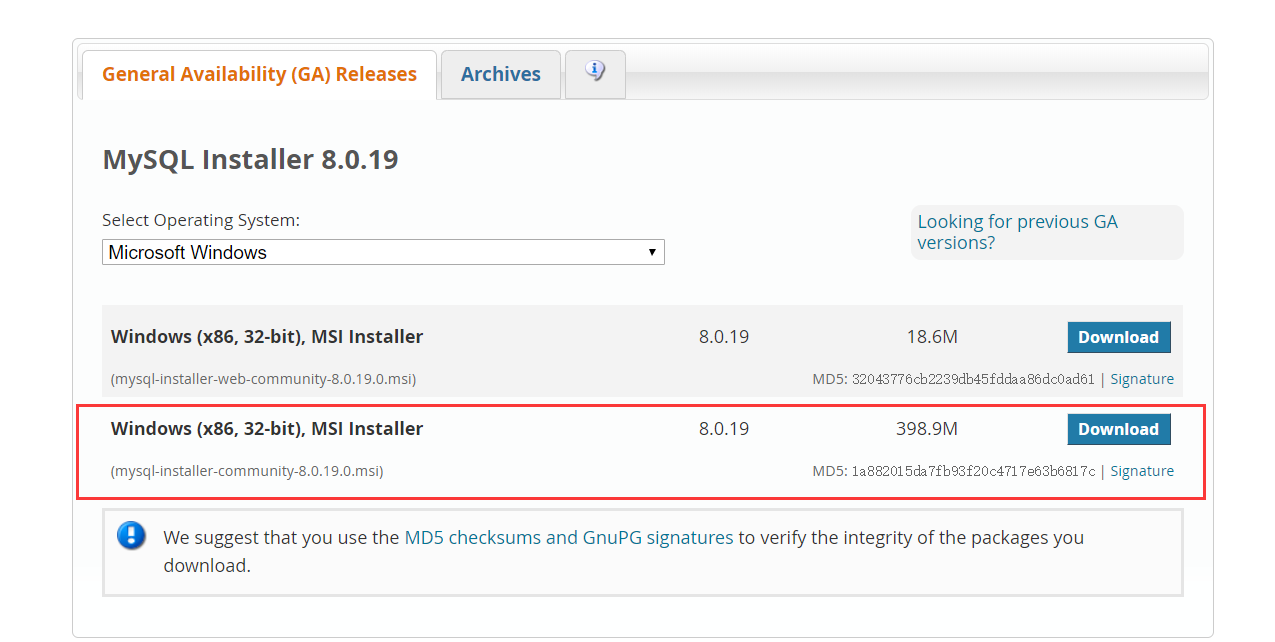Download the 18.6M web community installer
Viewport: 1275px width, 642px height.
(x=1118, y=337)
